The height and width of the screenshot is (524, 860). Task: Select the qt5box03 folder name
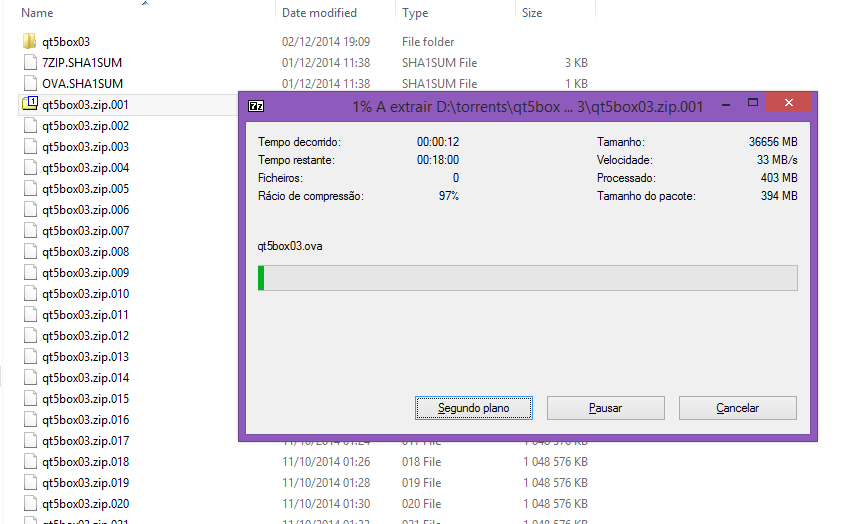[x=66, y=42]
